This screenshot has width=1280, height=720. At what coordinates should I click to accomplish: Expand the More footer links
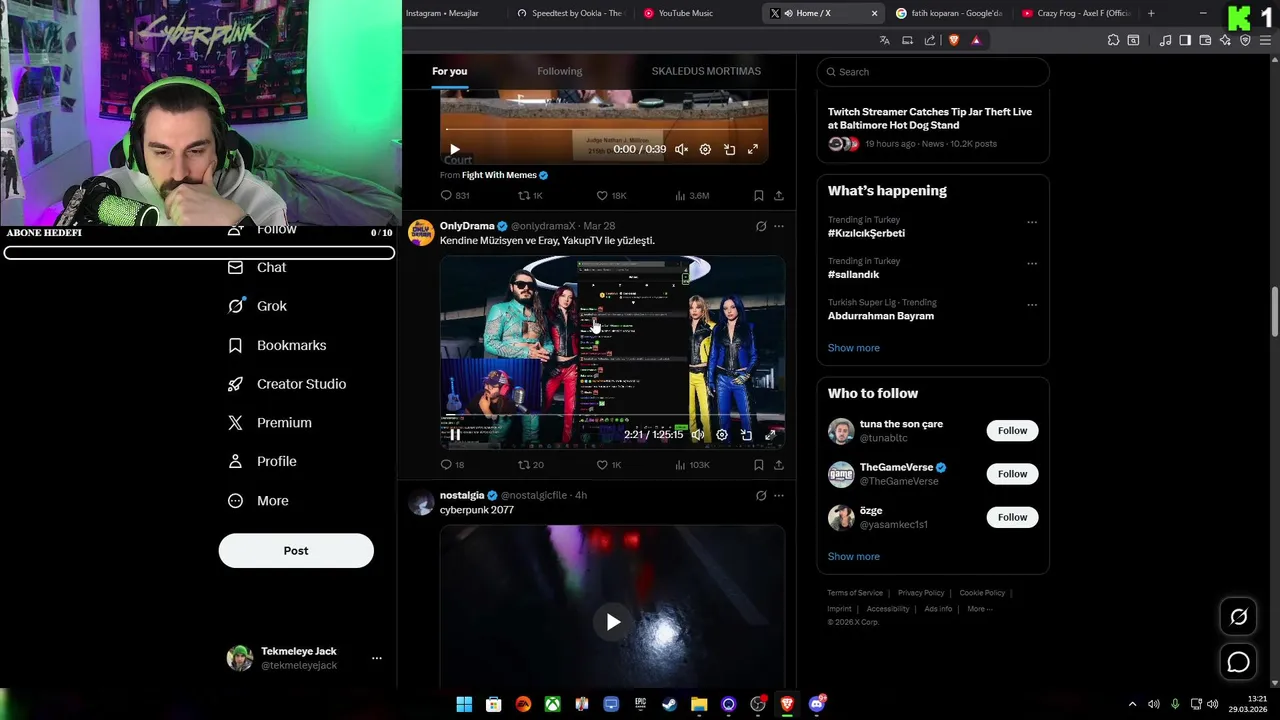click(x=979, y=609)
